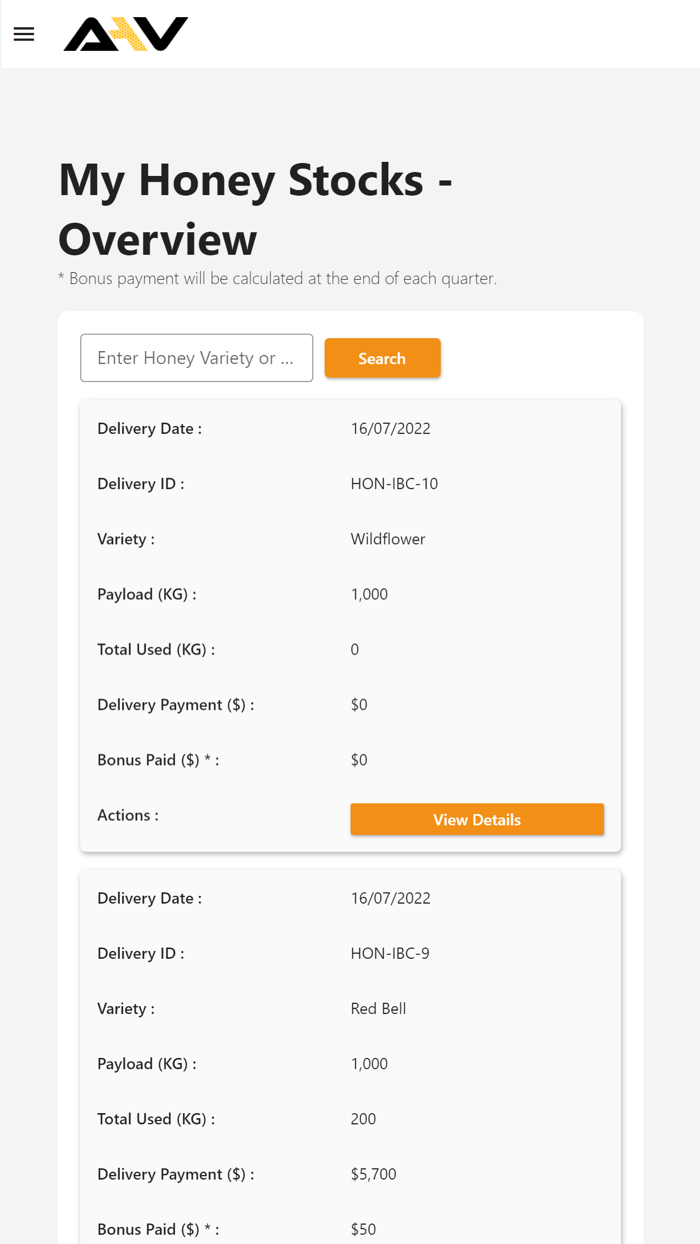Click the Actions label in first card

[128, 815]
